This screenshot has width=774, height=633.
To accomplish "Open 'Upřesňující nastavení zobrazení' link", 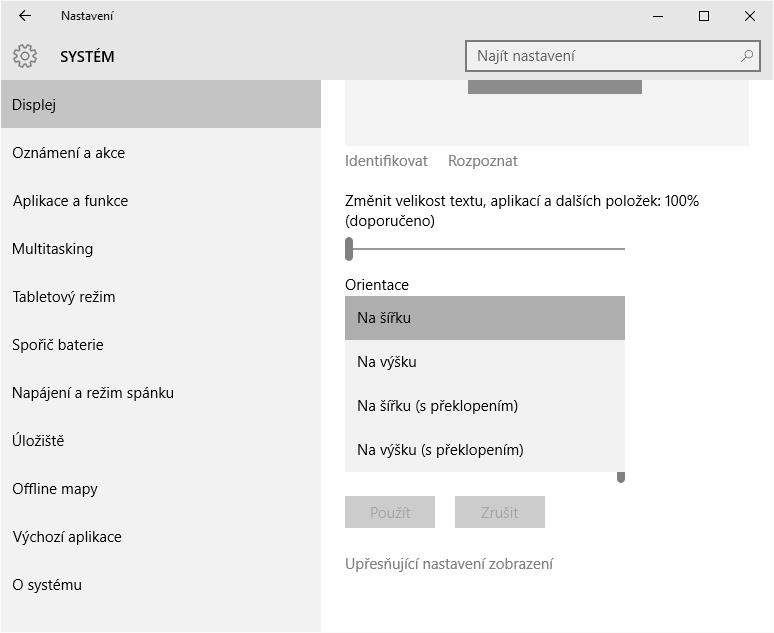I will (x=449, y=564).
